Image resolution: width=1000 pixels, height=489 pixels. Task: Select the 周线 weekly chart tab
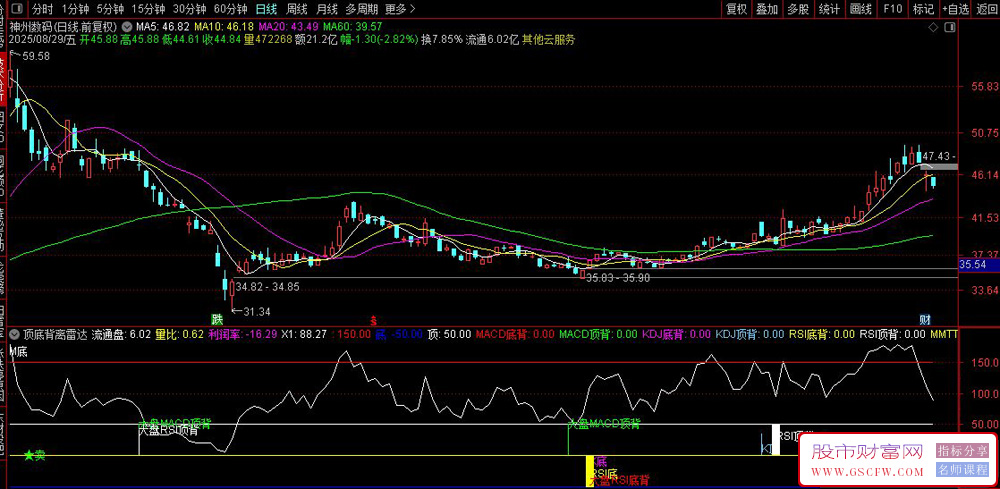(x=297, y=9)
